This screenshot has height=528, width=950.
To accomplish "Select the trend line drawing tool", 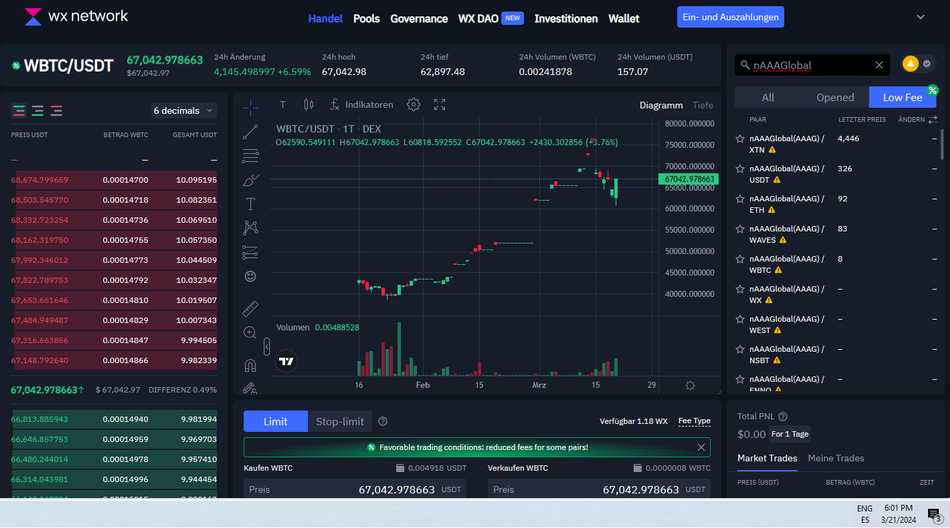I will (x=250, y=131).
